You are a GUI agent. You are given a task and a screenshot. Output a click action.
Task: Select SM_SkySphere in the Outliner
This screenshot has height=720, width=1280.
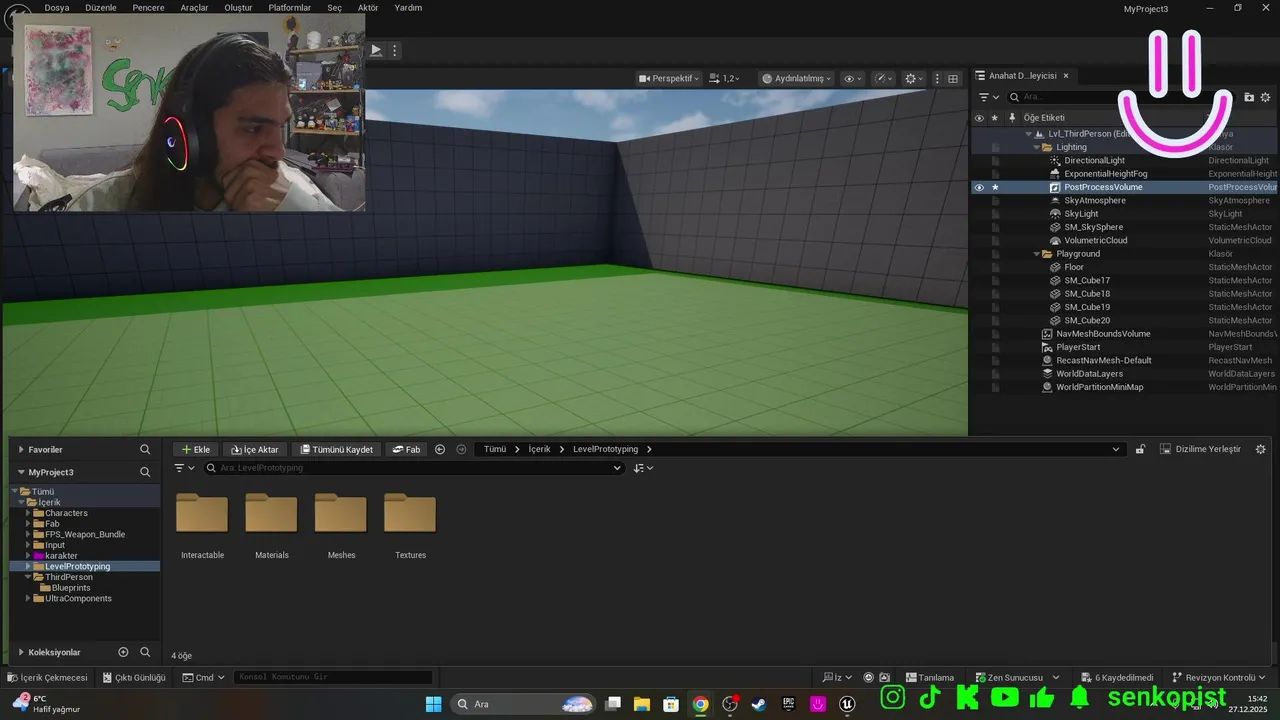click(1093, 227)
